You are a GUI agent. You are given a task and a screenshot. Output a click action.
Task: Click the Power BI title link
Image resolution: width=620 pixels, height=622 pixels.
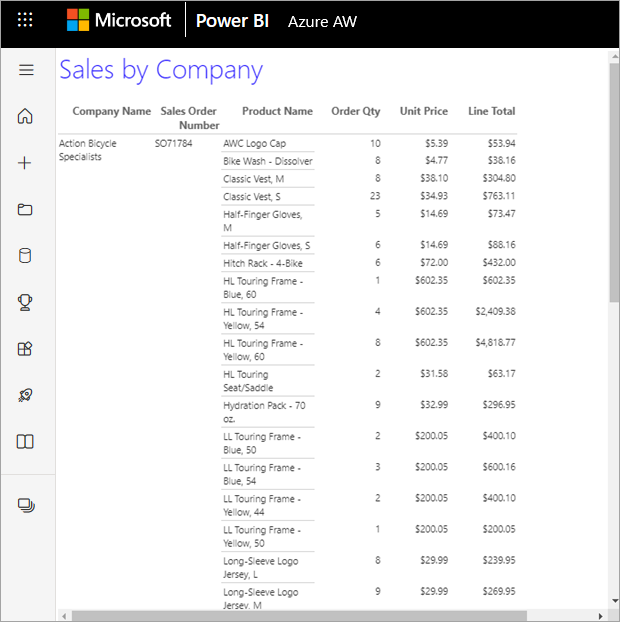(x=232, y=21)
